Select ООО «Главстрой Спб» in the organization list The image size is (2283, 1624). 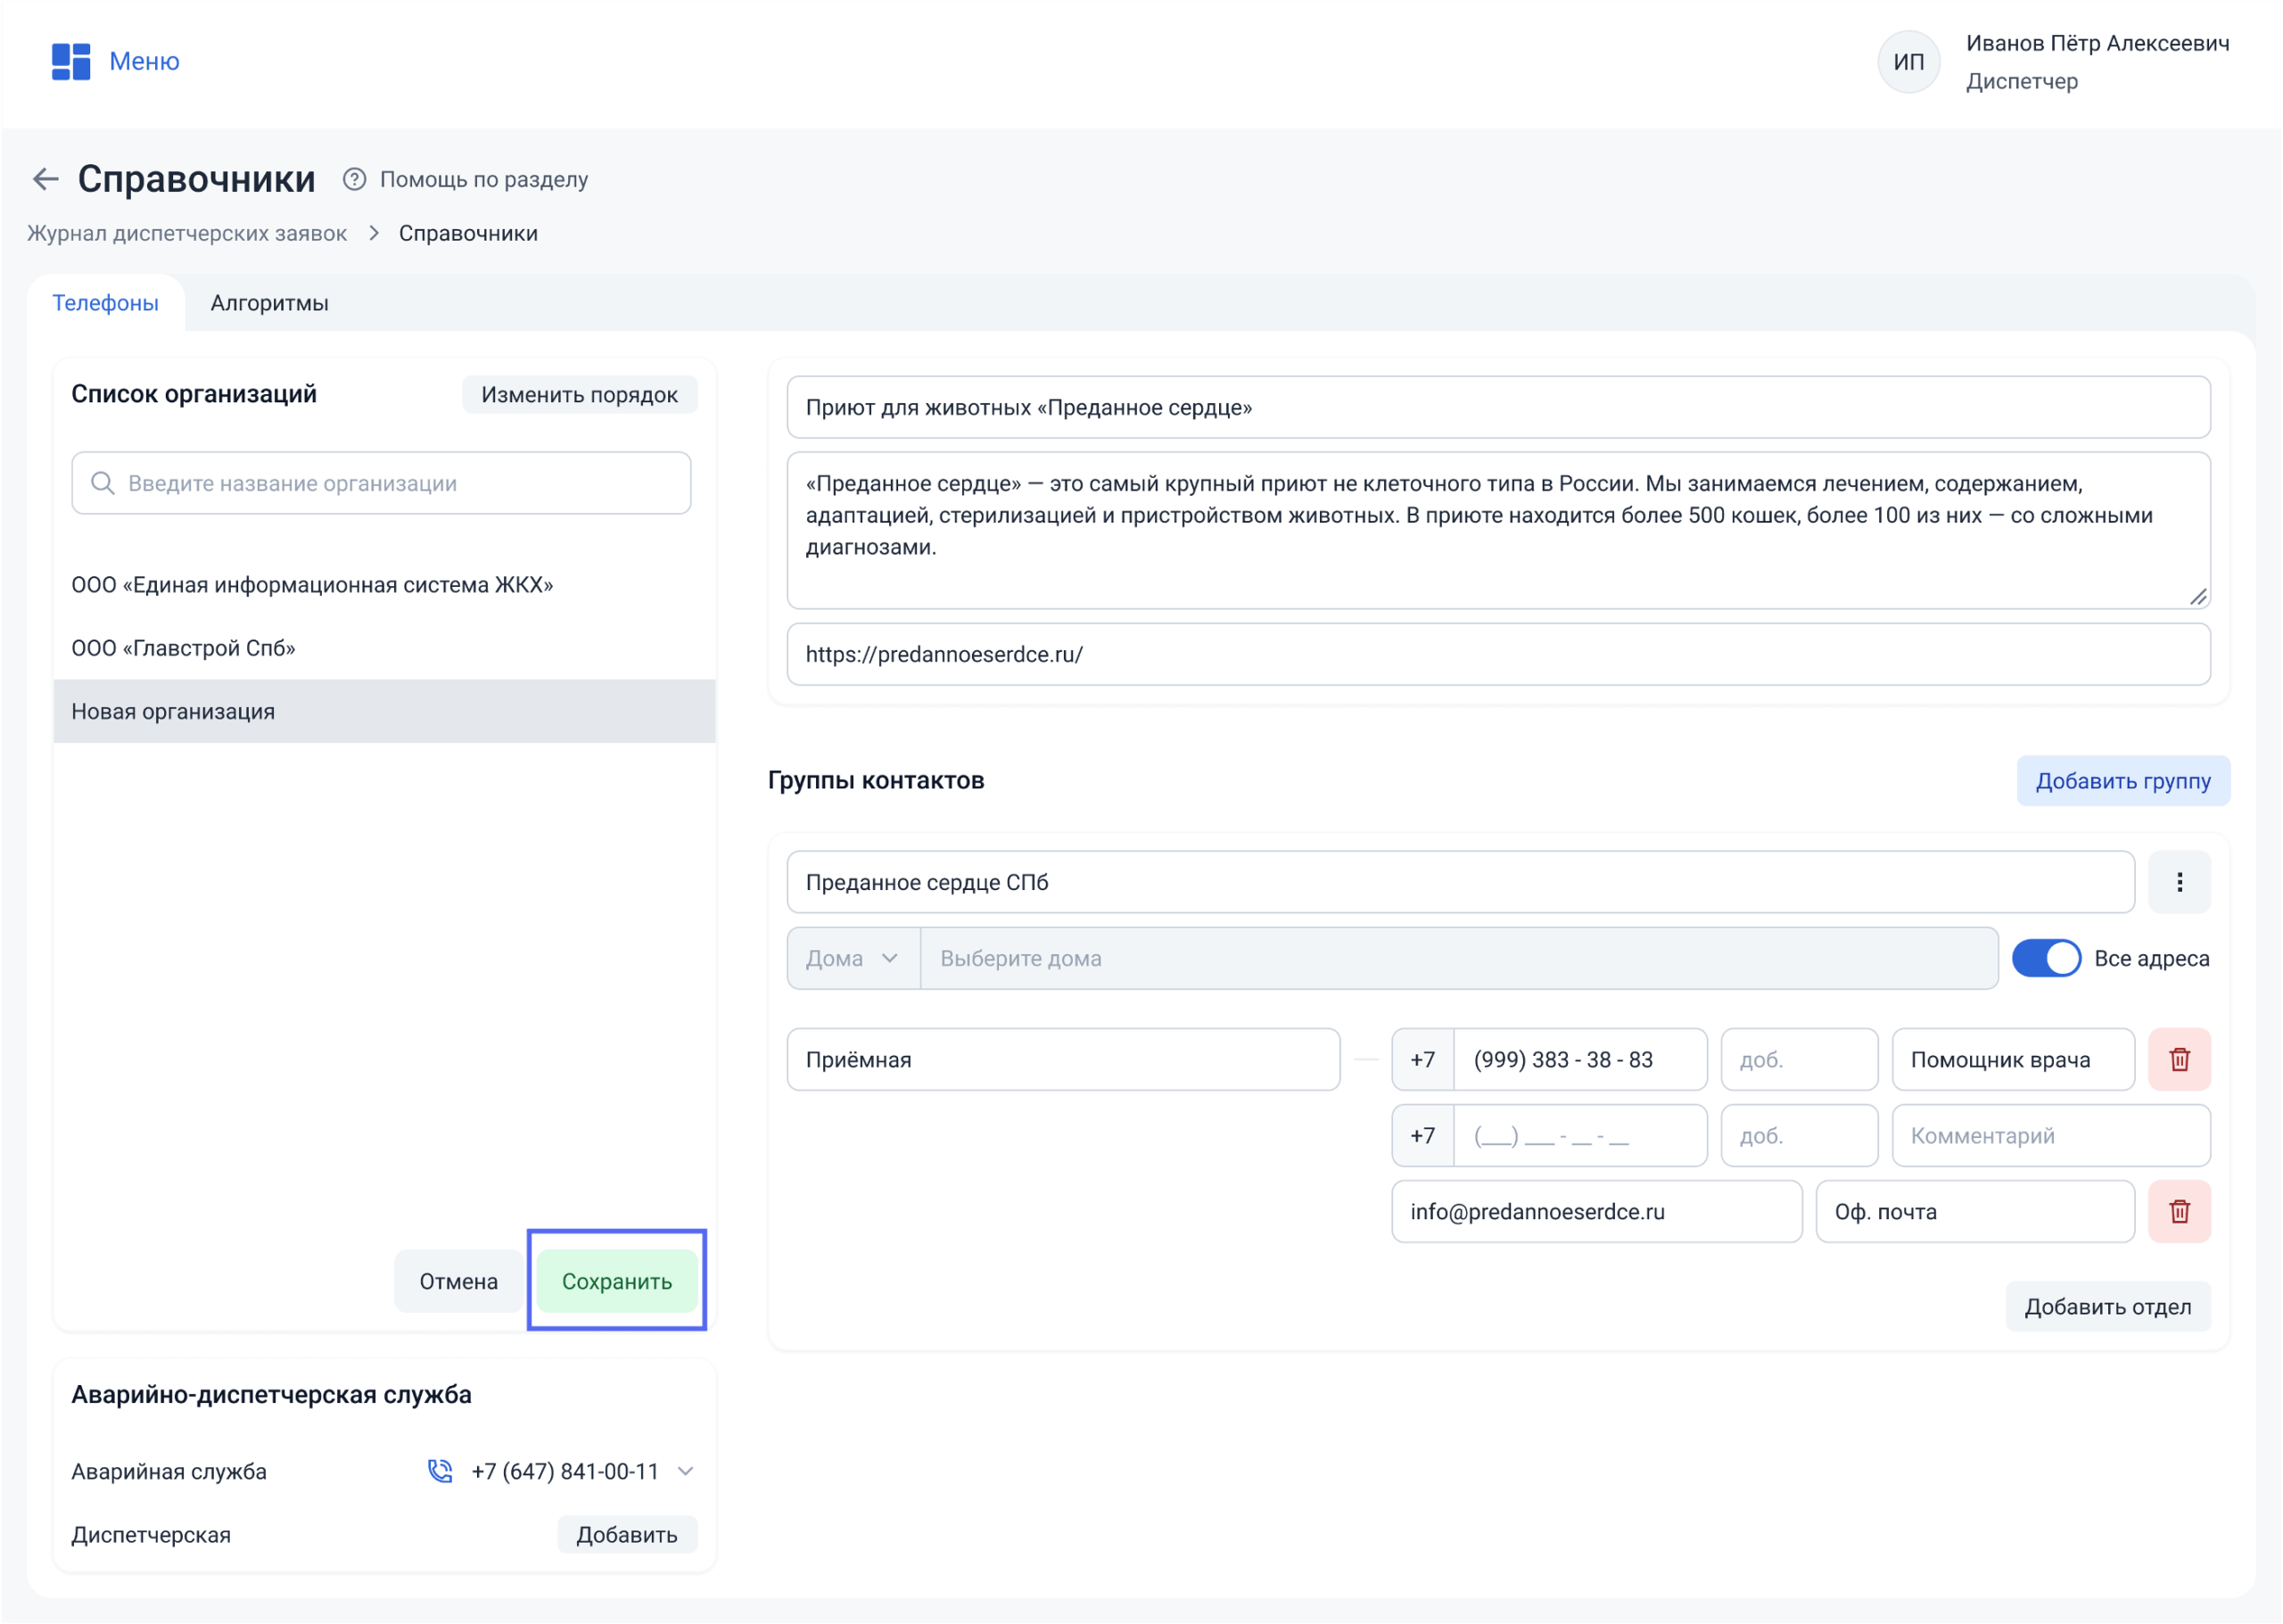(183, 648)
